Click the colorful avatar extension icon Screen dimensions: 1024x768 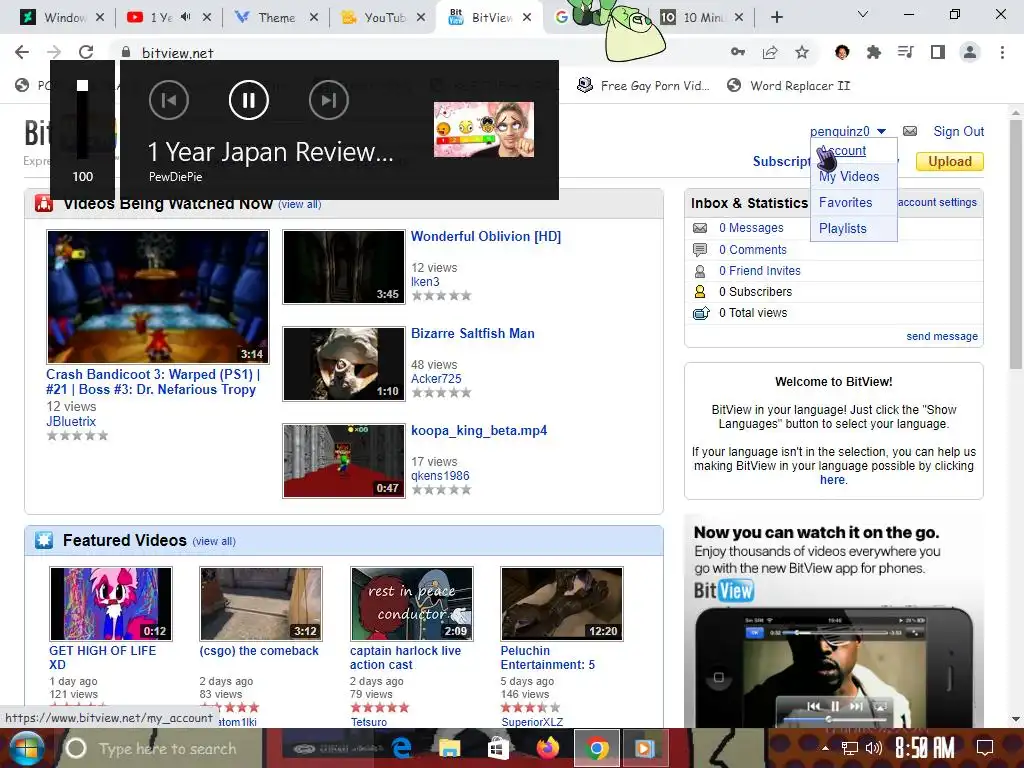tap(842, 52)
